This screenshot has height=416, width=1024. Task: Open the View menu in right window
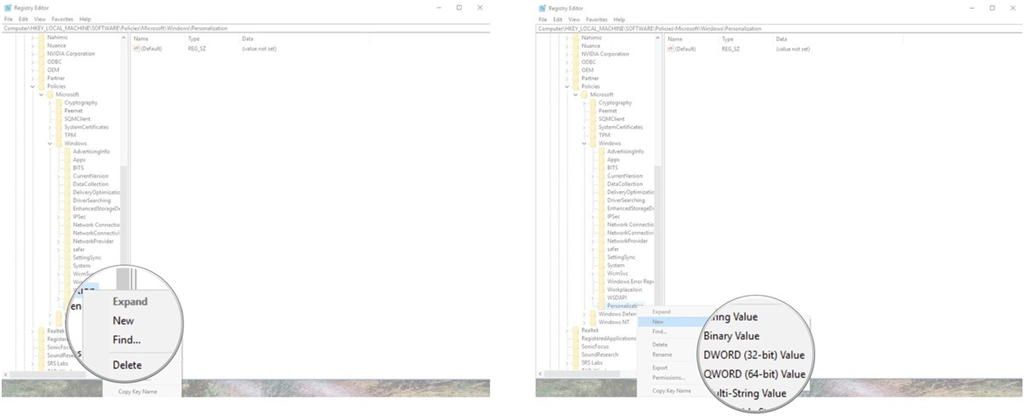coord(574,20)
